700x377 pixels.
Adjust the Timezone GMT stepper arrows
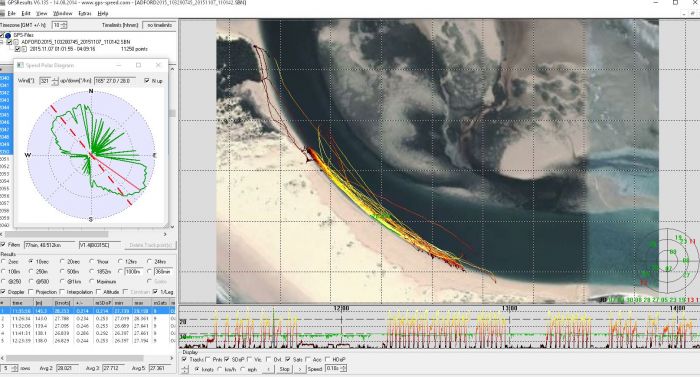[x=64, y=25]
